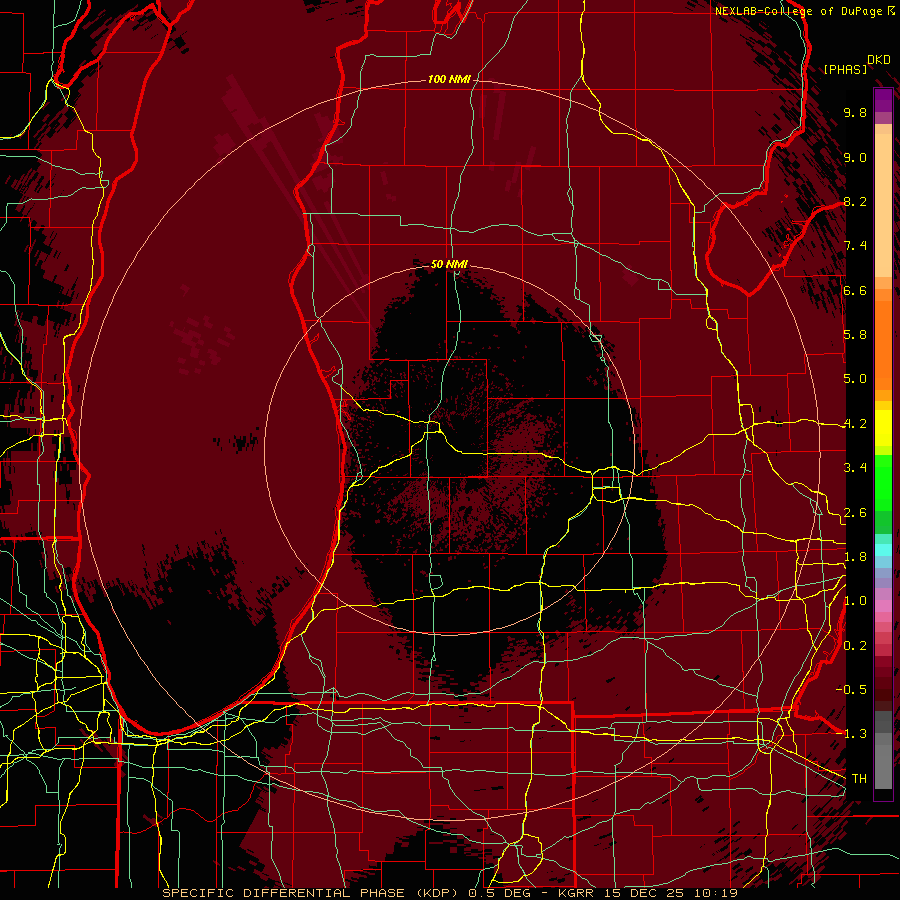Click the [PHAS] legend heading
This screenshot has width=900, height=900.
pyautogui.click(x=845, y=69)
